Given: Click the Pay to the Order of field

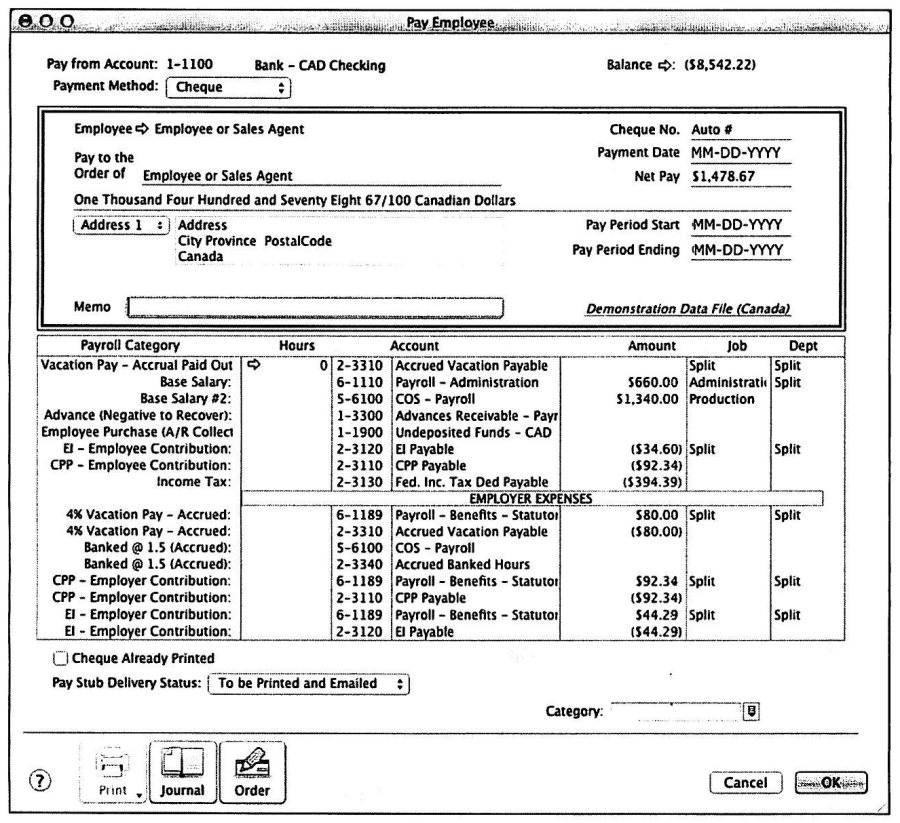Looking at the screenshot, I should (x=321, y=176).
